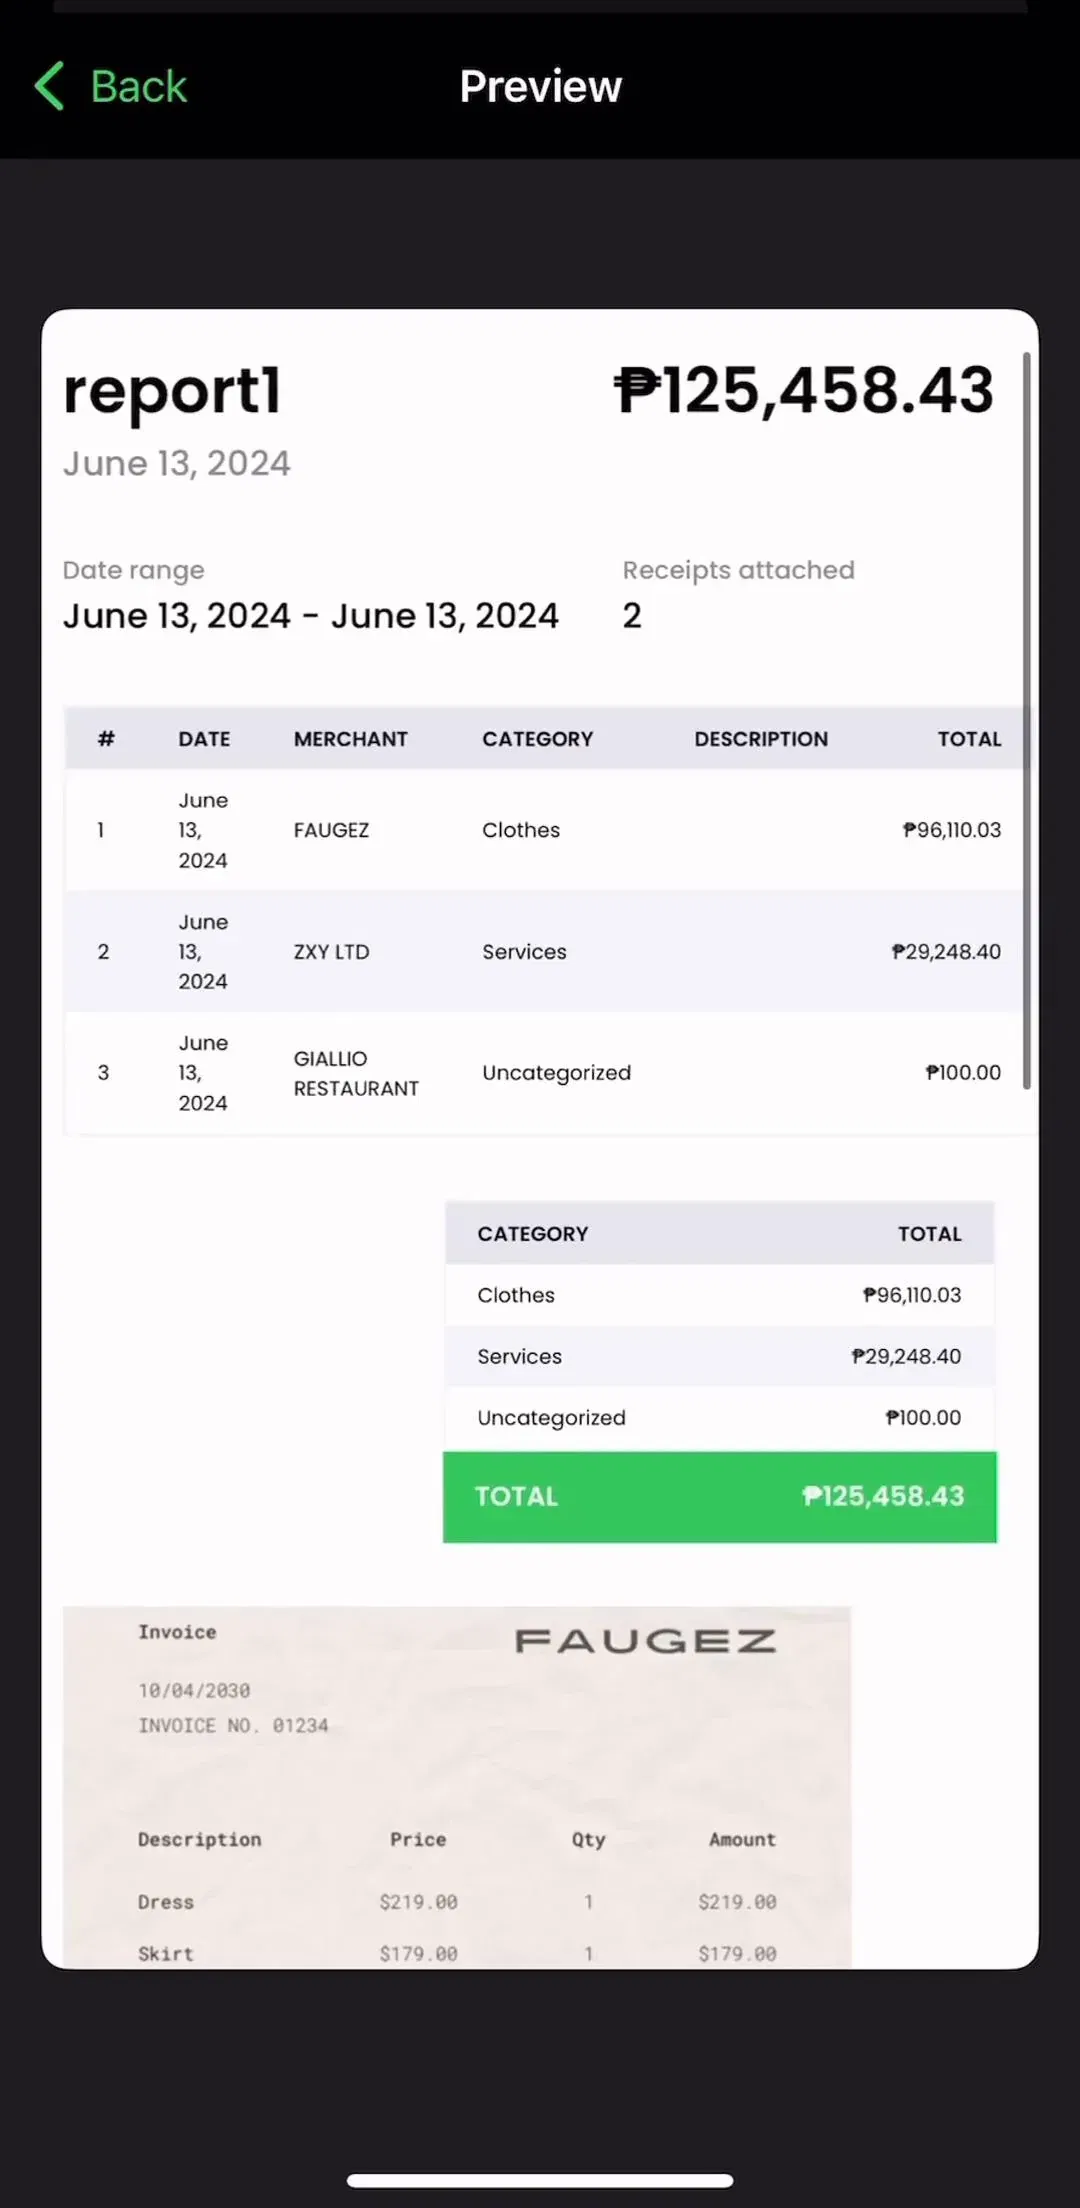The image size is (1080, 2208).
Task: Click the DESCRIPTION column header
Action: point(761,739)
